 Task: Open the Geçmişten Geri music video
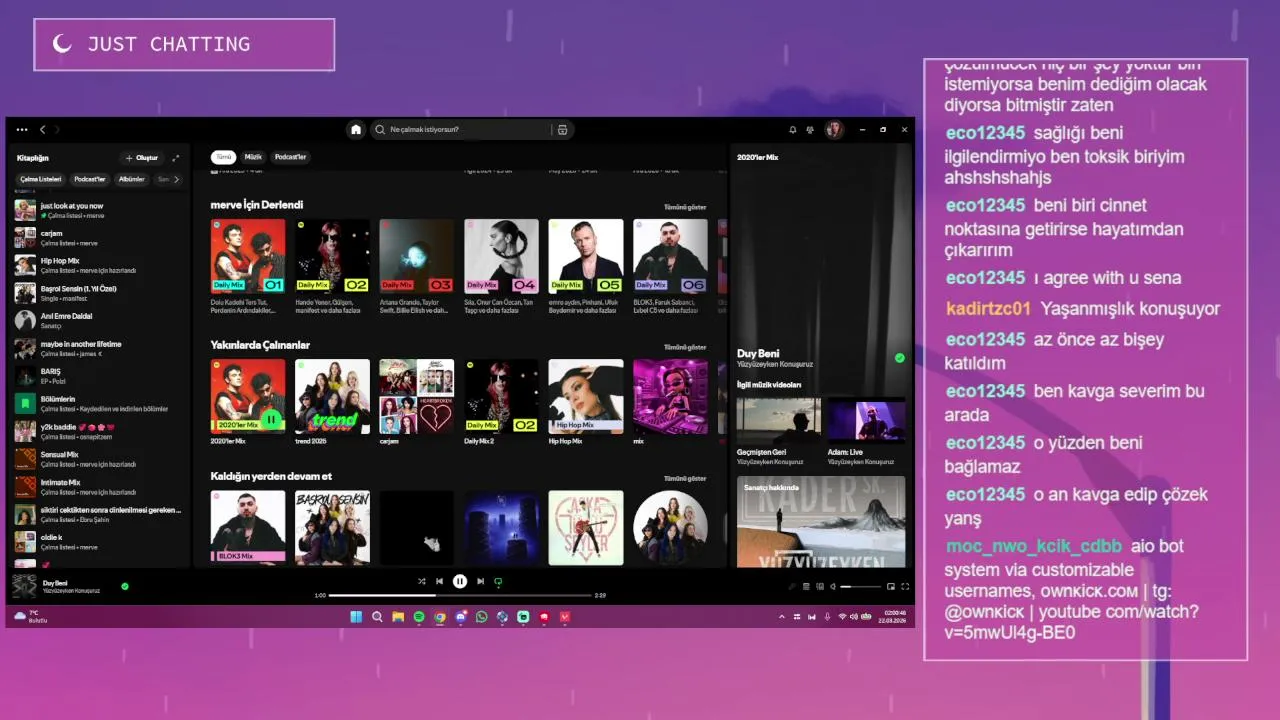click(779, 432)
